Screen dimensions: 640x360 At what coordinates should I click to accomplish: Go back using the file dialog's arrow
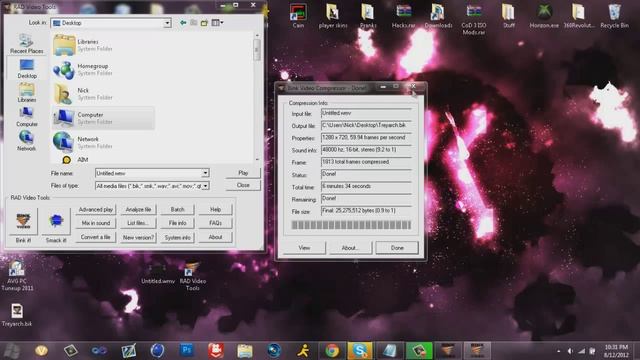(x=183, y=23)
